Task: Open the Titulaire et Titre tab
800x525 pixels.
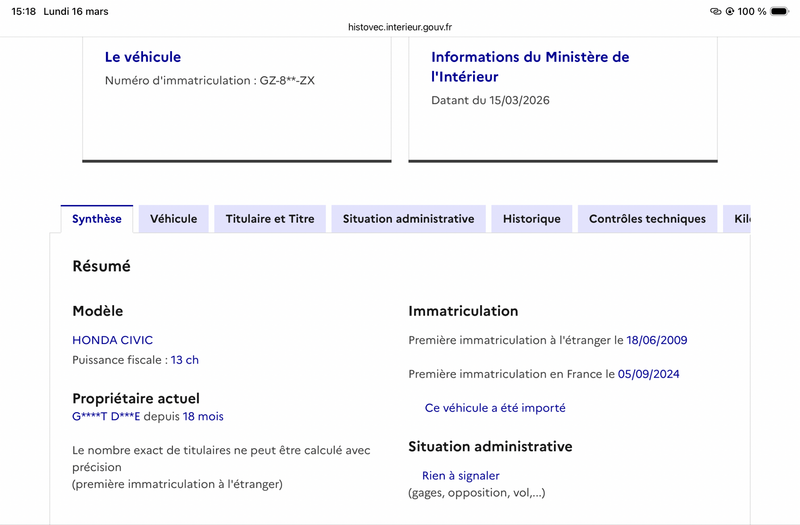Action: pyautogui.click(x=270, y=219)
